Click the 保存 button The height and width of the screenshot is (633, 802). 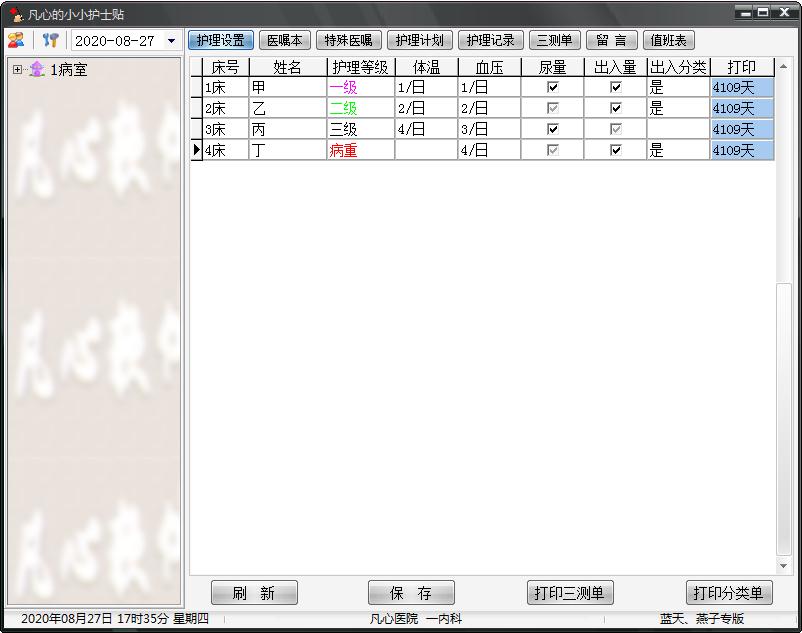point(411,593)
